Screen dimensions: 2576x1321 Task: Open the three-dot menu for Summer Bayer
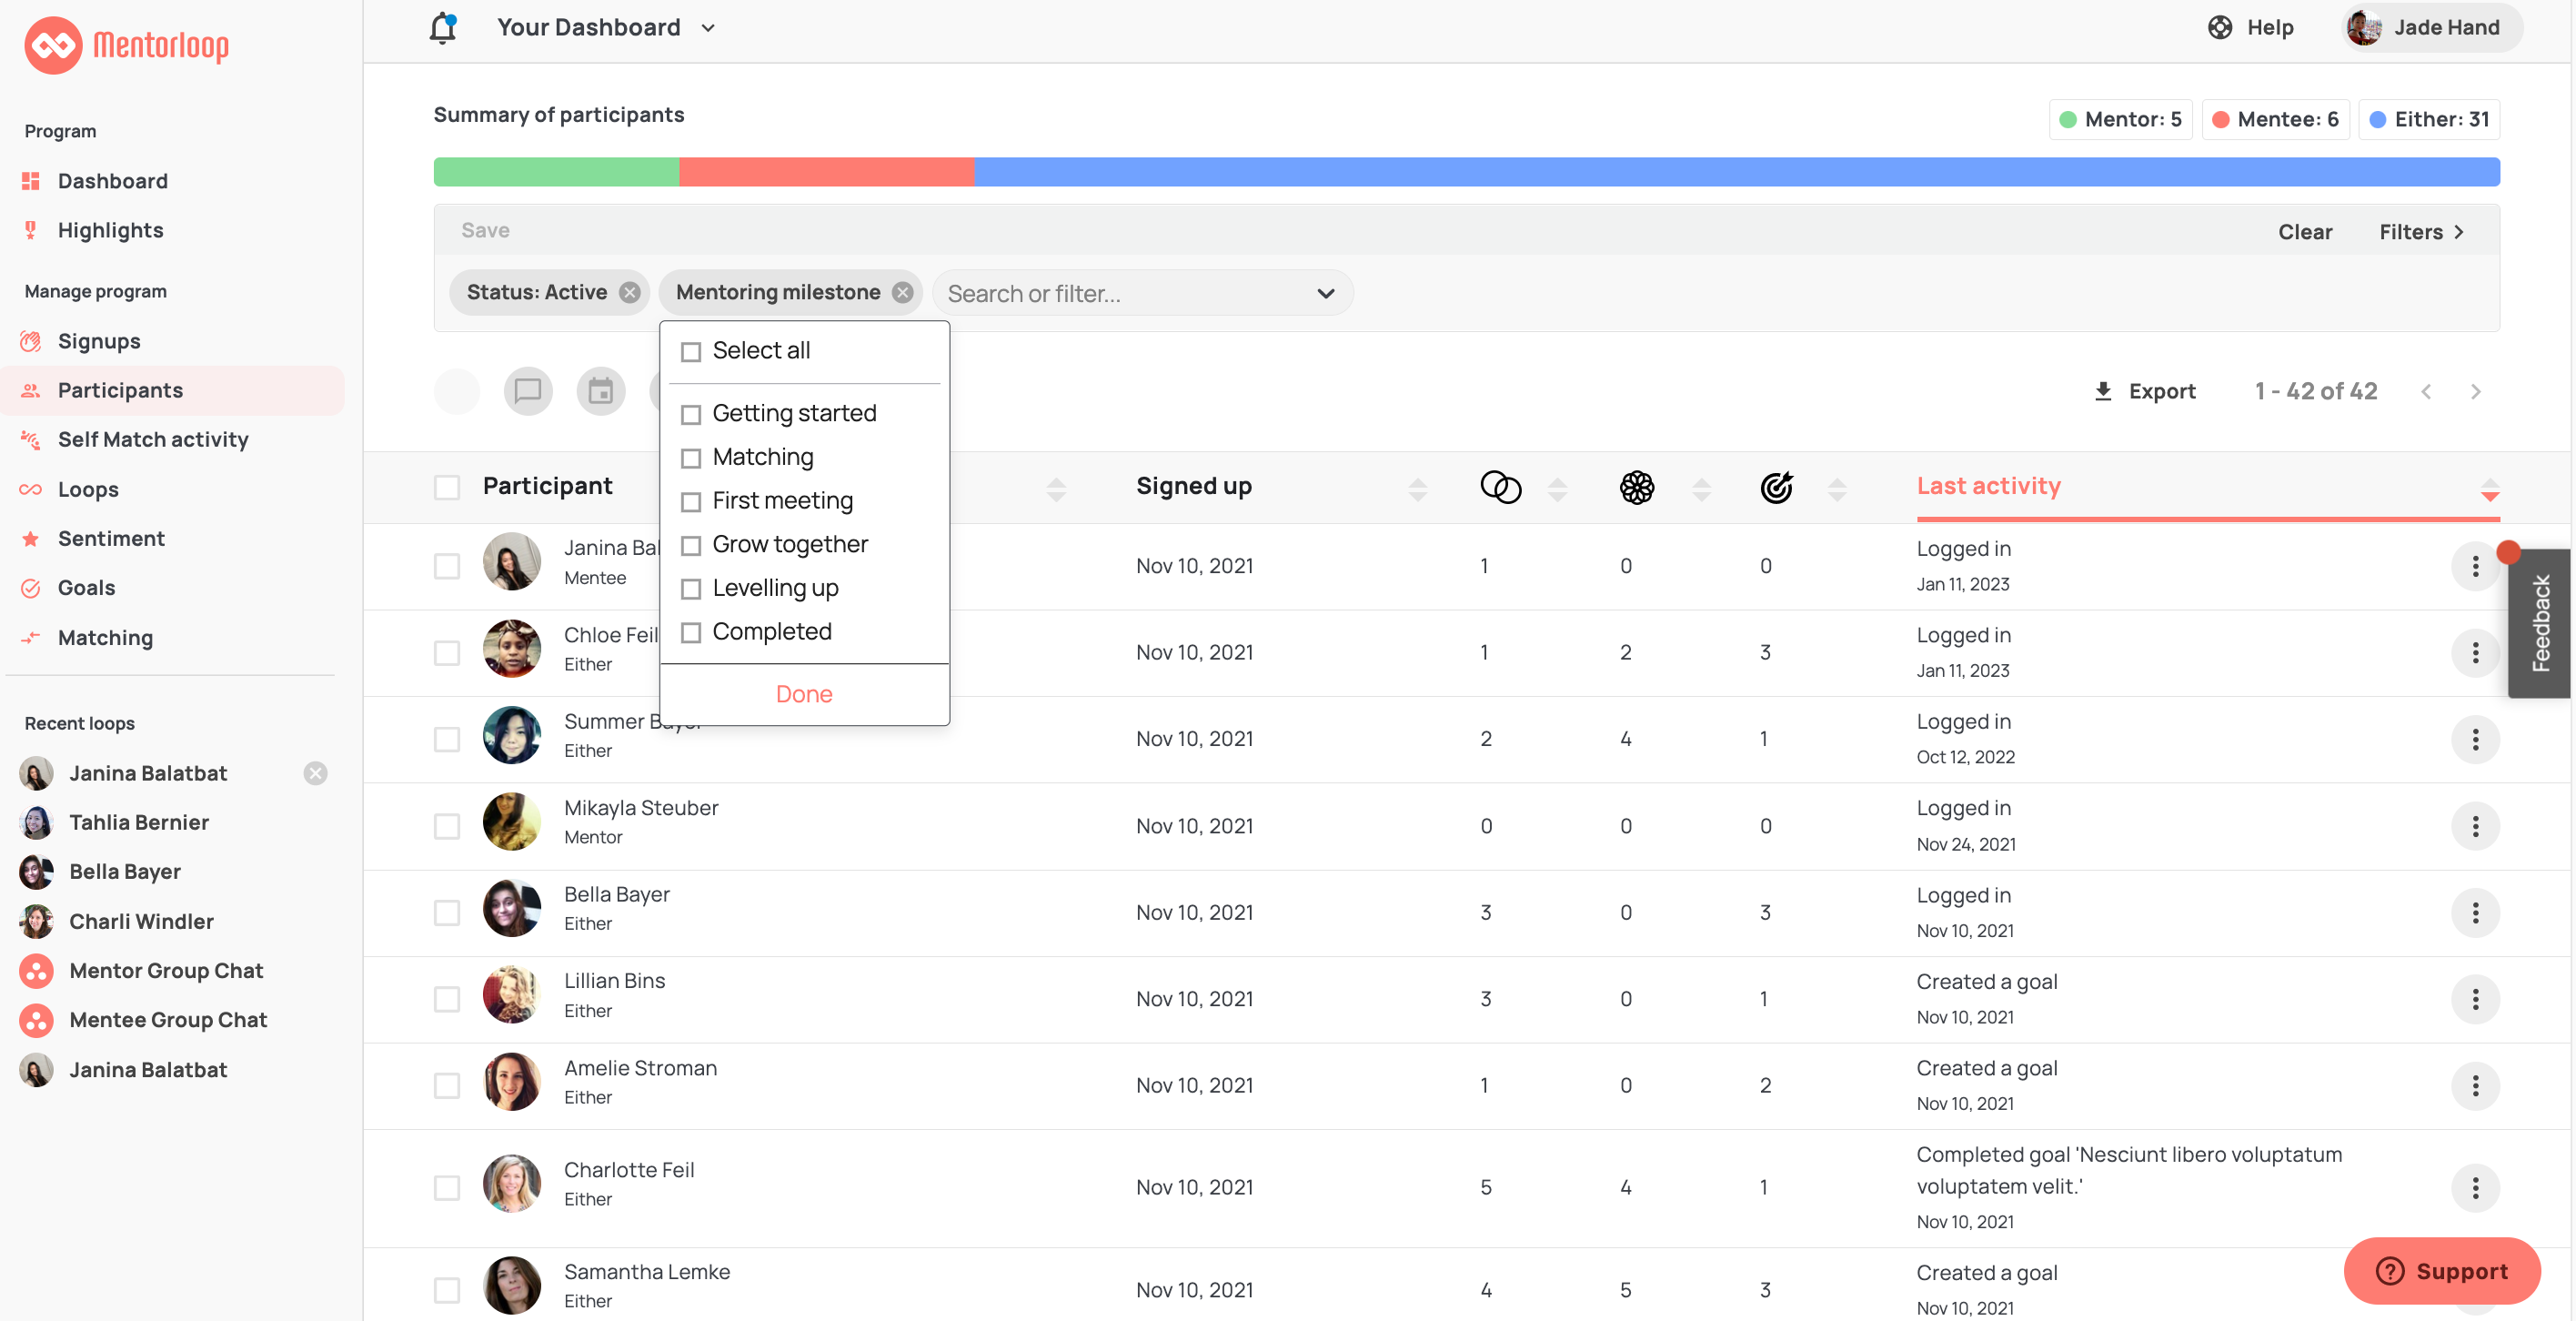click(x=2474, y=739)
